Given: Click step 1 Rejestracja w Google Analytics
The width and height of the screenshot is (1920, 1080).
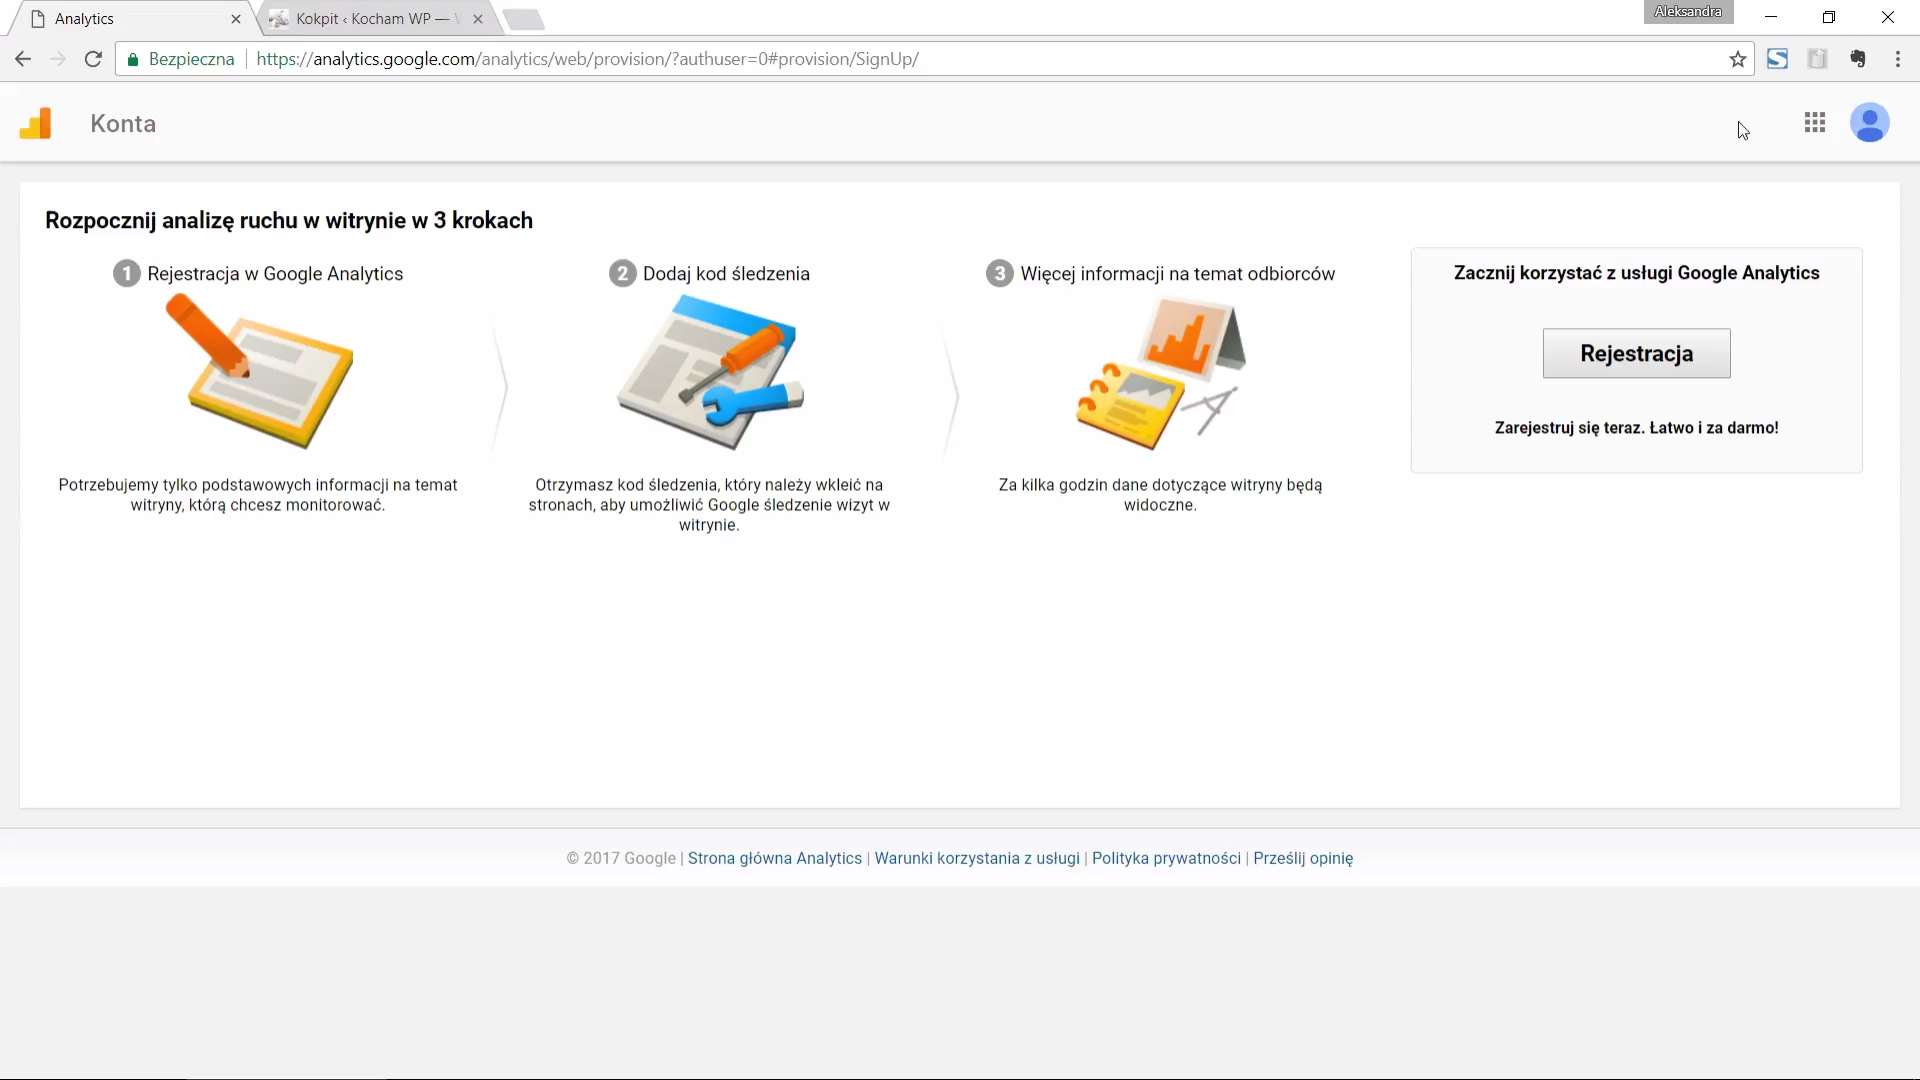Looking at the screenshot, I should coord(258,274).
